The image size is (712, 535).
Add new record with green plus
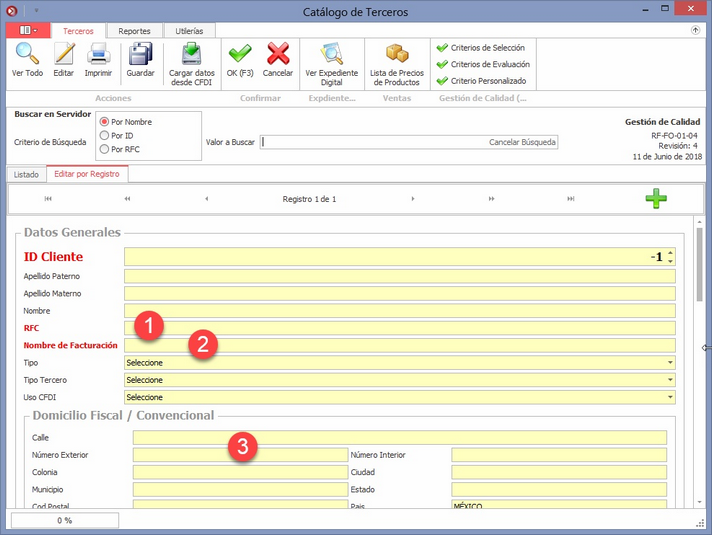(x=656, y=198)
